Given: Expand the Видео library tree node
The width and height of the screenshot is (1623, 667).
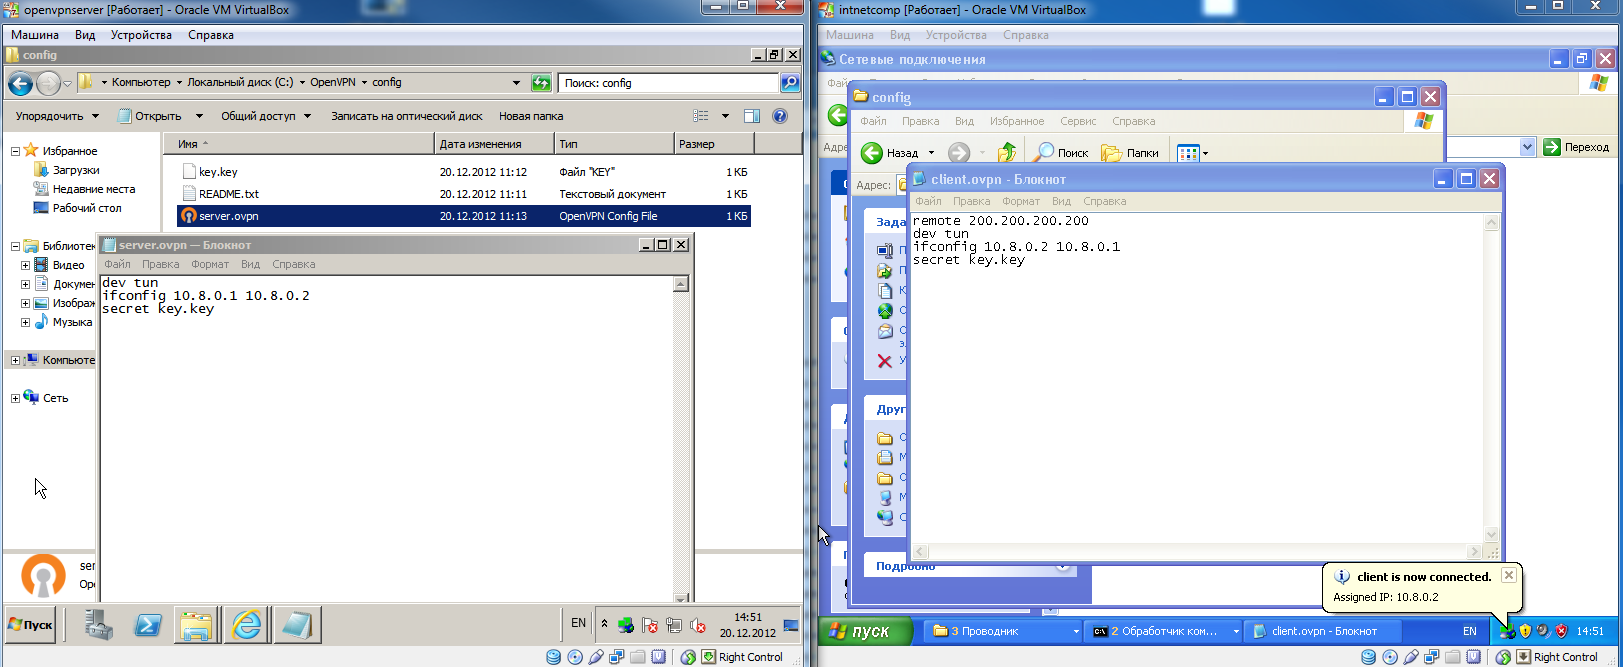Looking at the screenshot, I should pos(25,265).
